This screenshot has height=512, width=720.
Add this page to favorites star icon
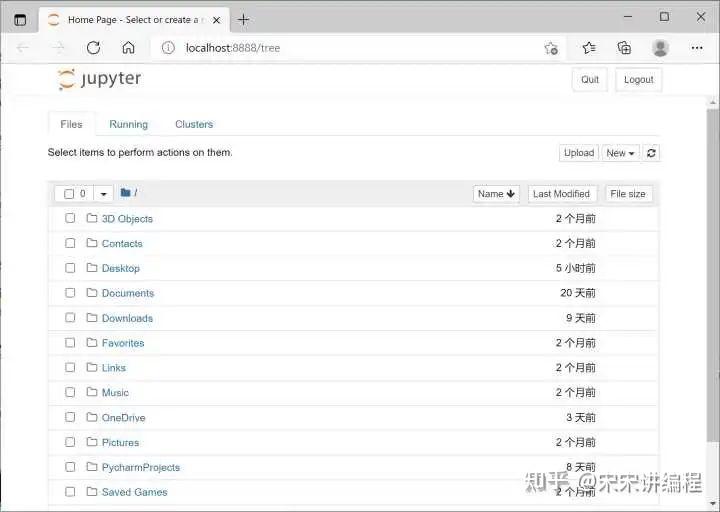tap(551, 48)
